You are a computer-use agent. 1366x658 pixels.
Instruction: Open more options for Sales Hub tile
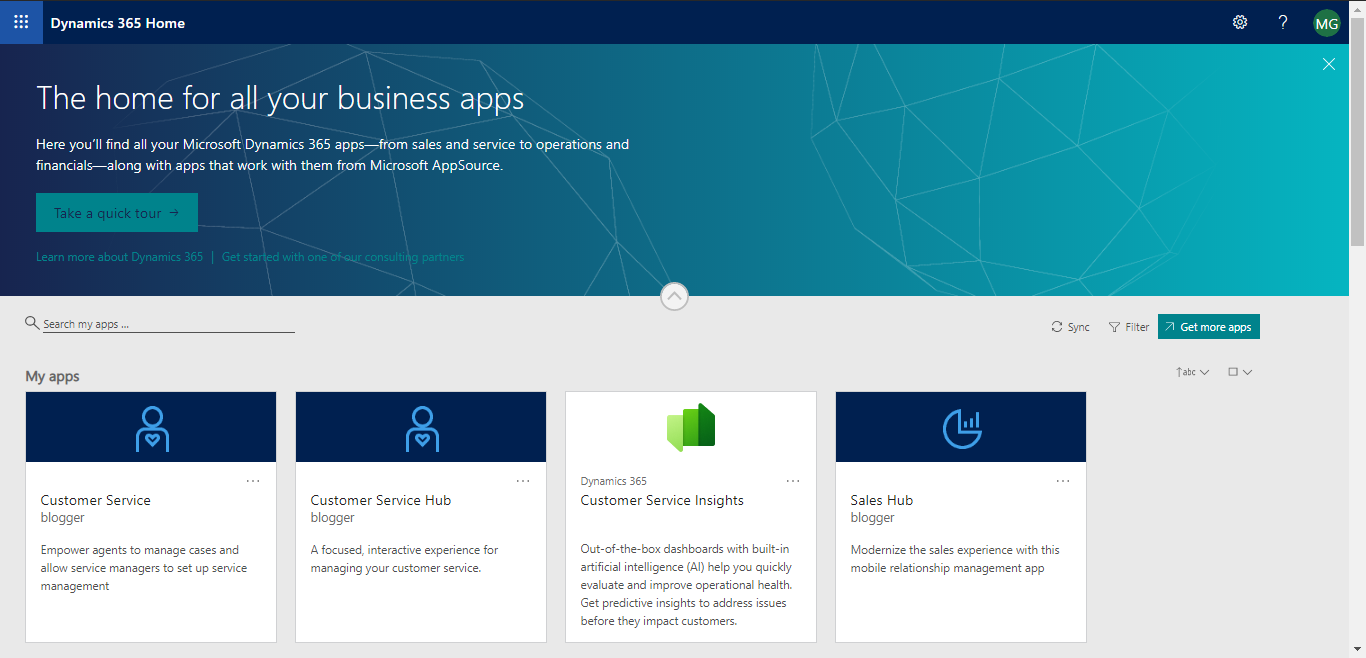click(x=1063, y=481)
